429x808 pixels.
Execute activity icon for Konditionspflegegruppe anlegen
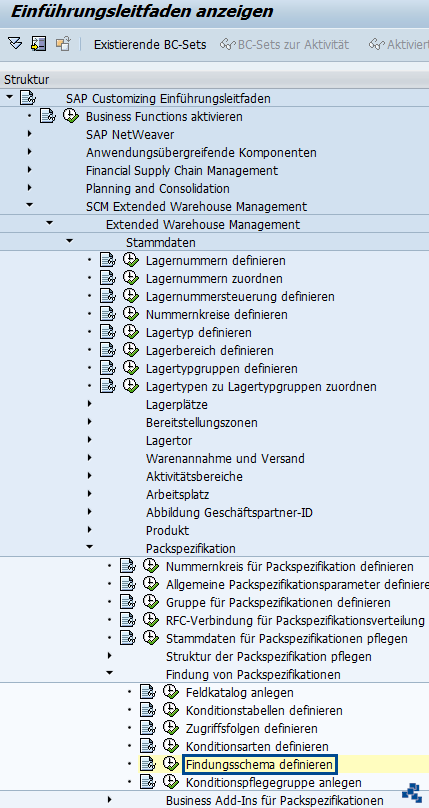171,782
